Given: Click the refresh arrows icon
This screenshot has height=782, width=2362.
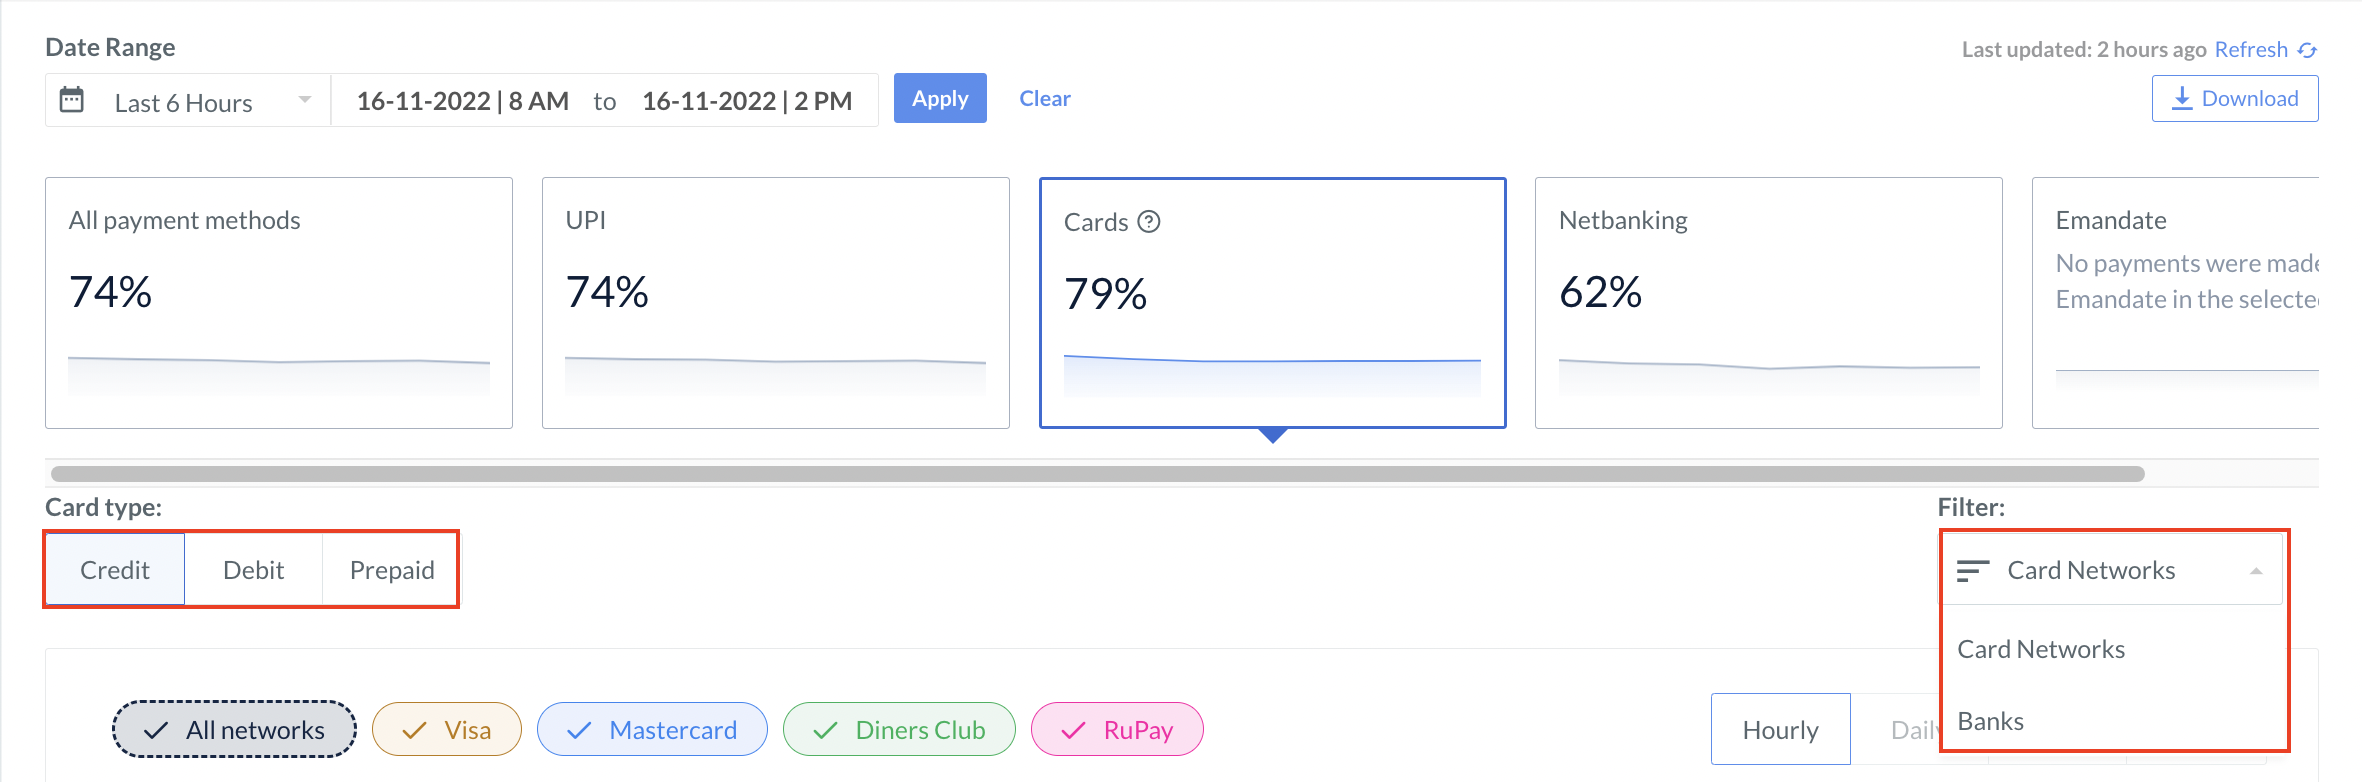Looking at the screenshot, I should coord(2307,50).
